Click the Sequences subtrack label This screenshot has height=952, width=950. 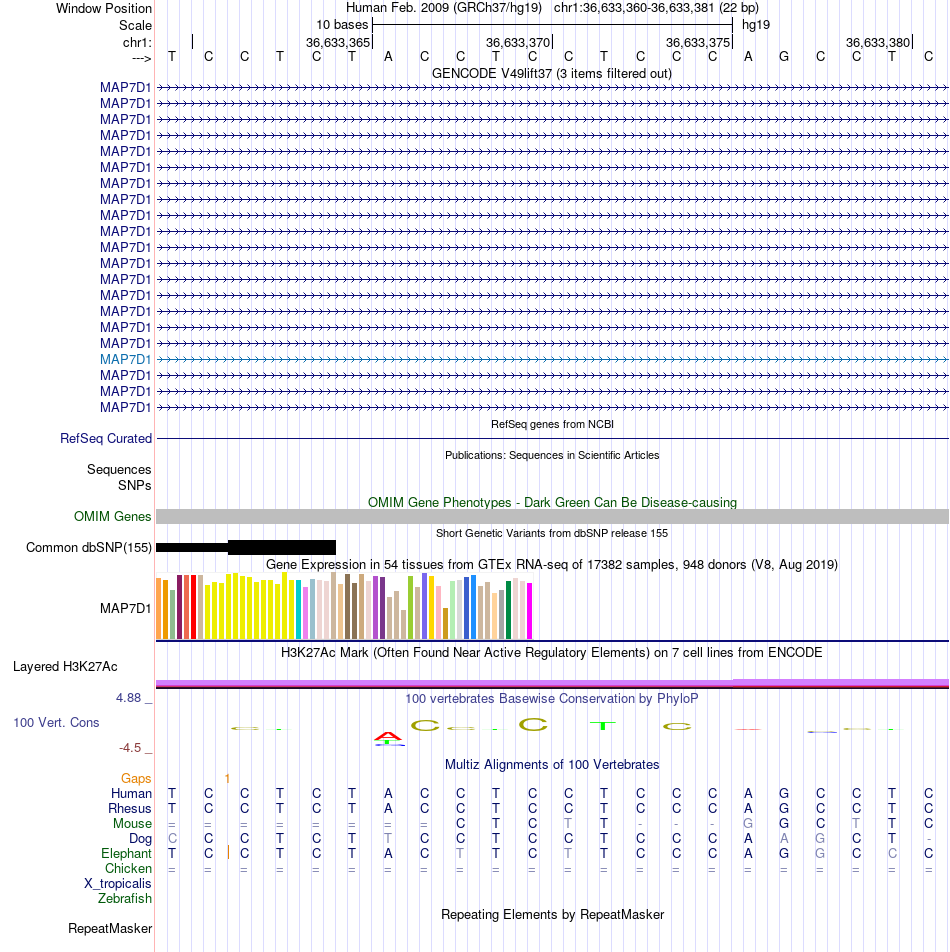click(x=119, y=469)
